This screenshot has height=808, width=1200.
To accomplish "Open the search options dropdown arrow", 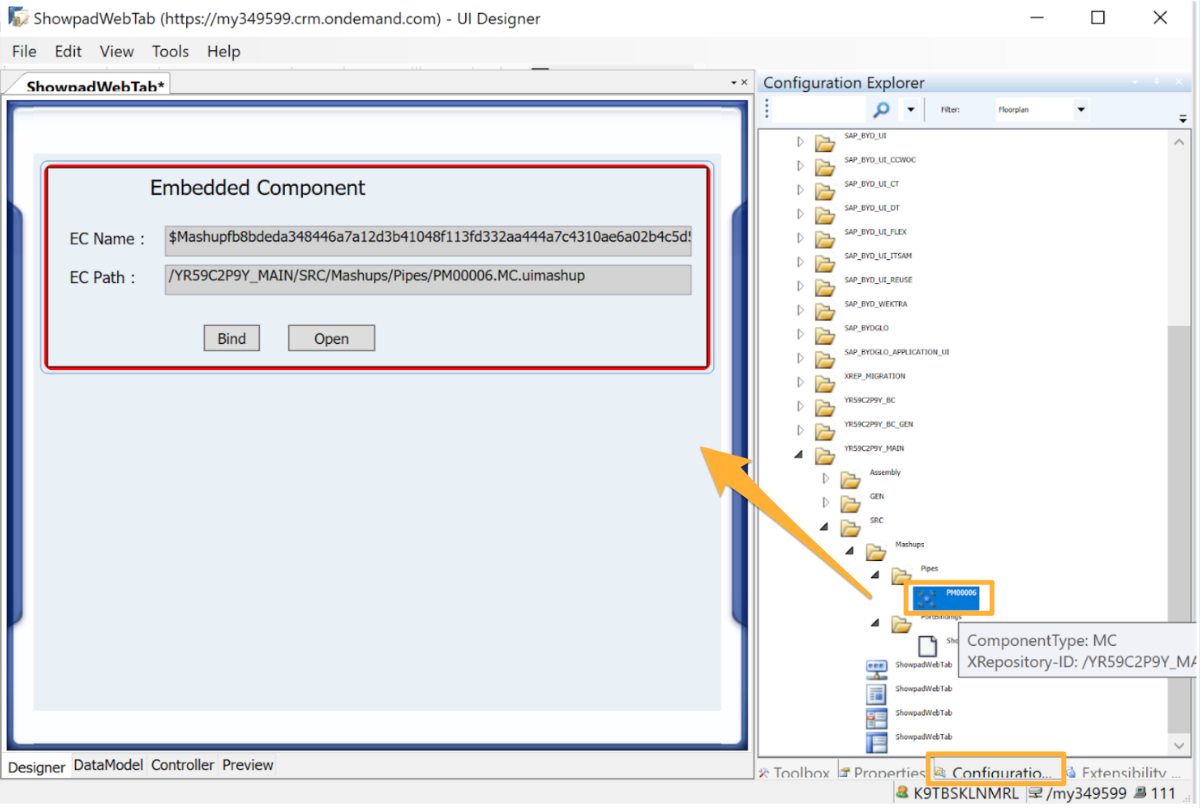I will click(910, 109).
